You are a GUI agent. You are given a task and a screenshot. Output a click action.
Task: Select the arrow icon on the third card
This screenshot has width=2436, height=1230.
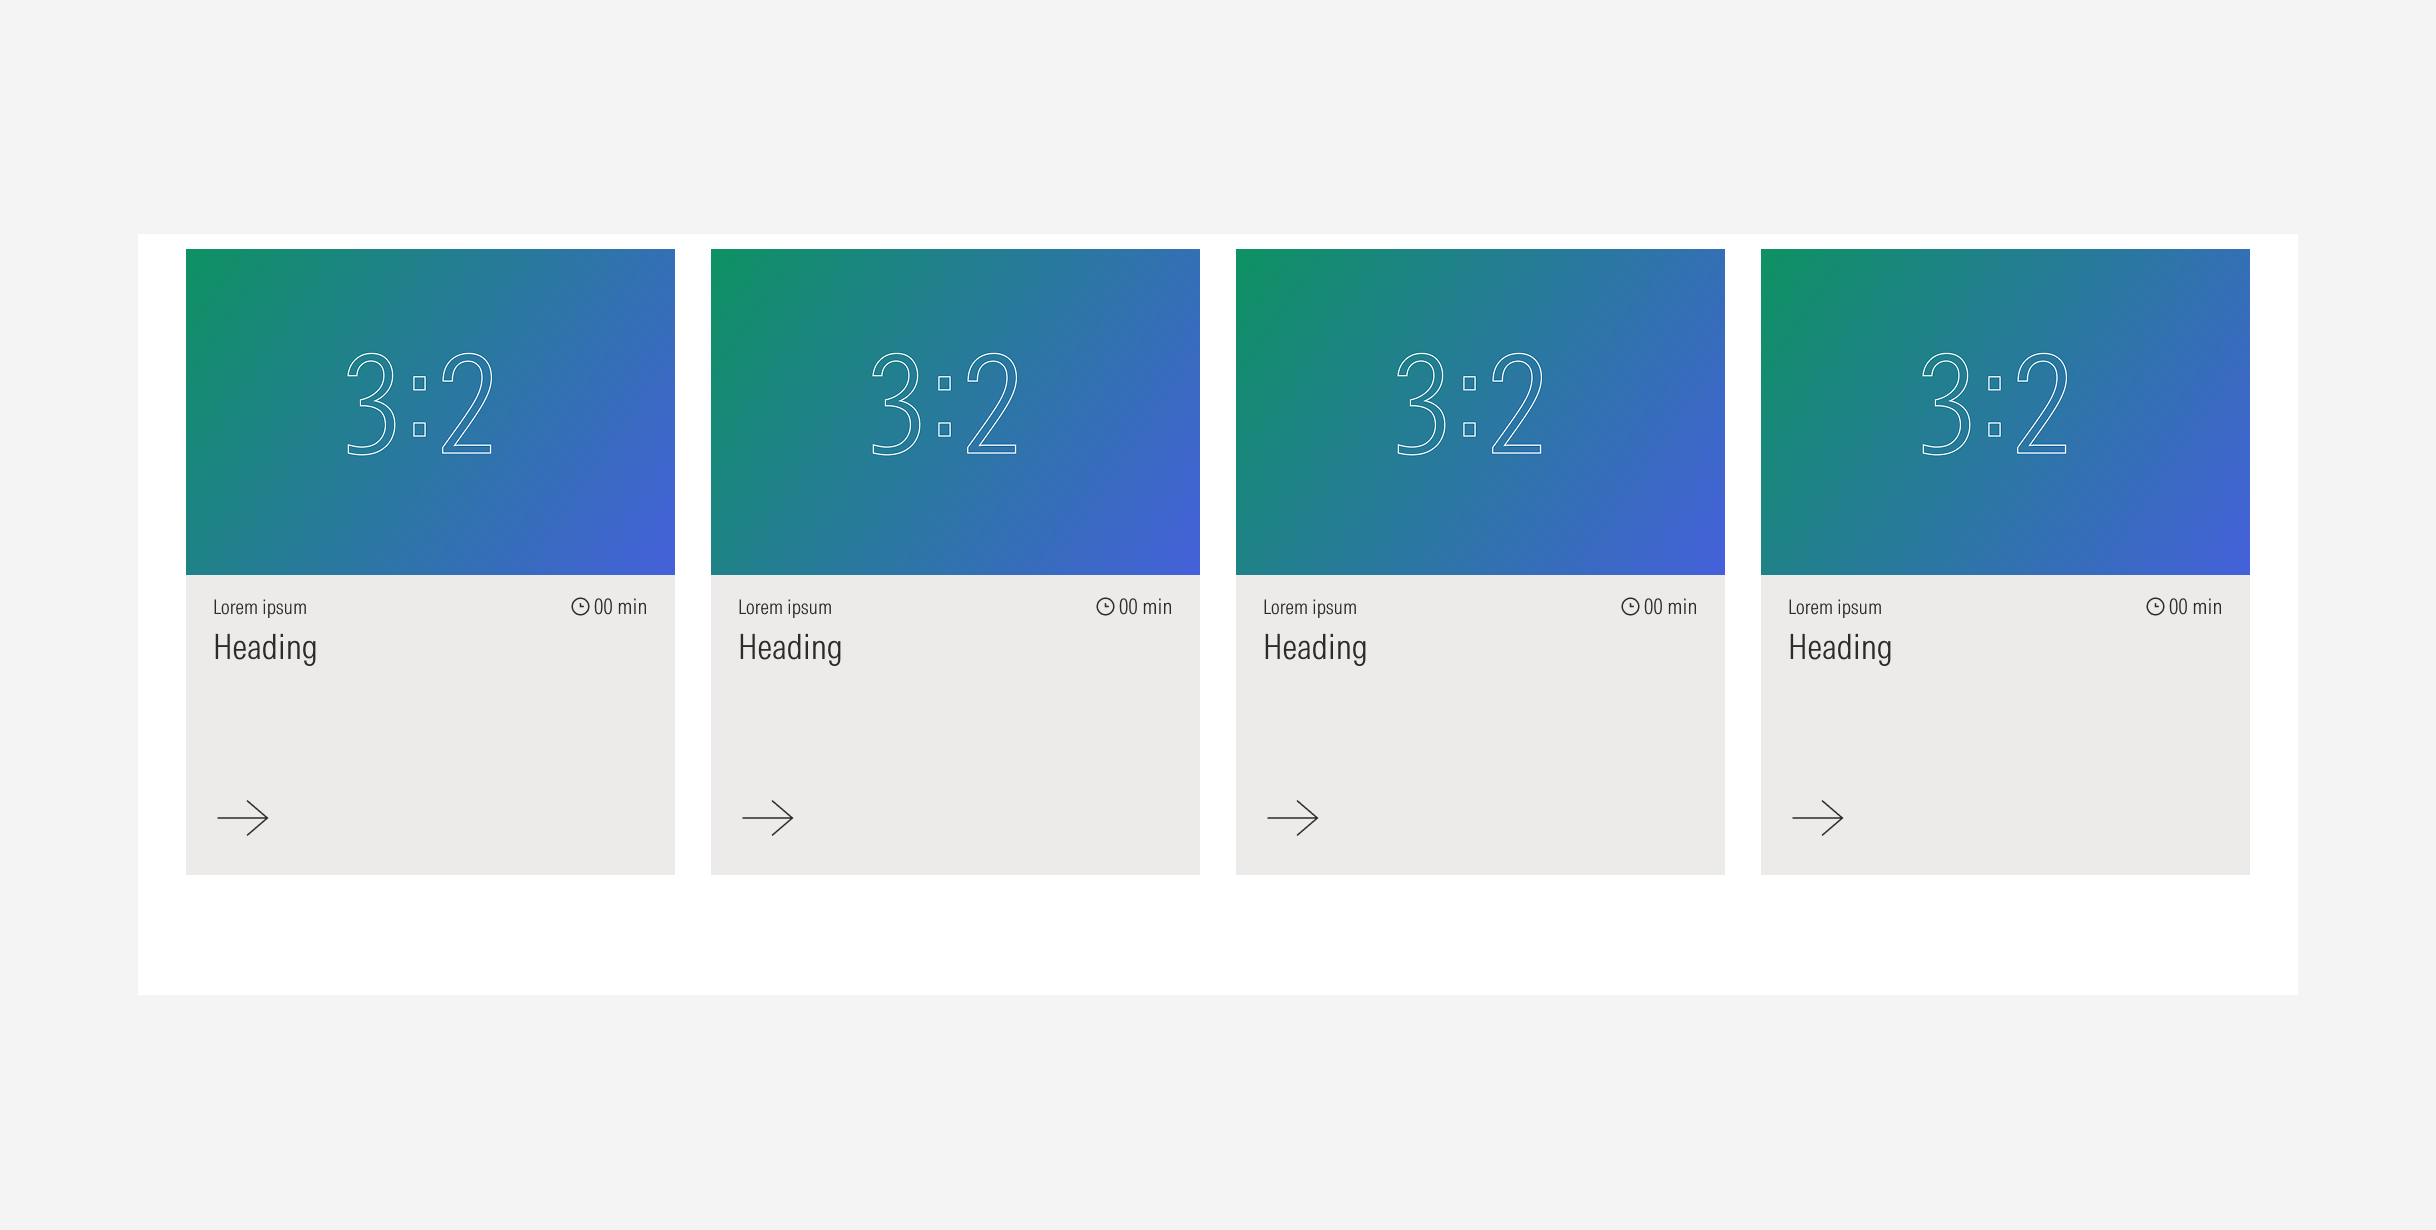[x=1293, y=818]
